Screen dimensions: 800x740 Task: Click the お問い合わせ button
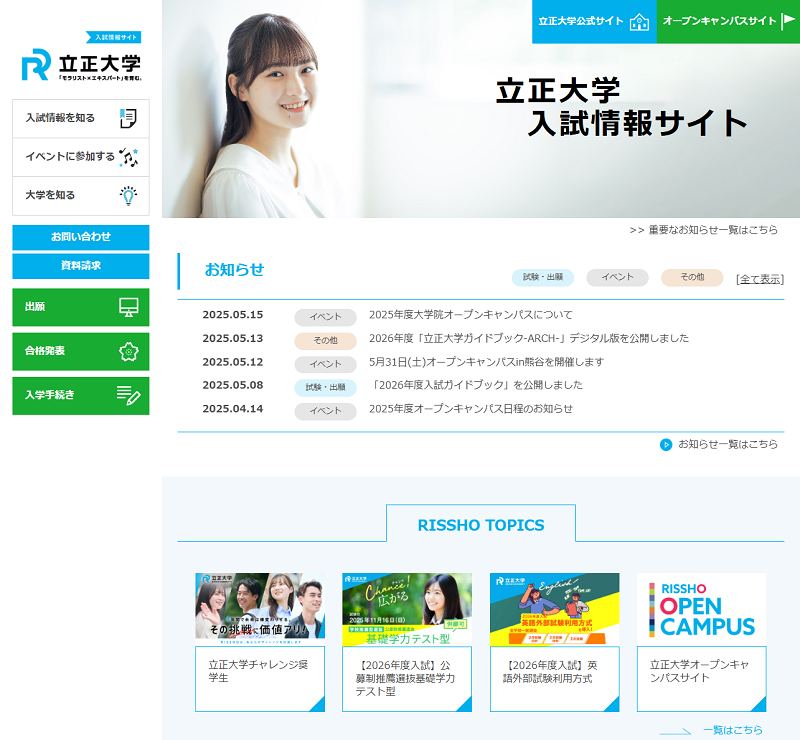[81, 237]
